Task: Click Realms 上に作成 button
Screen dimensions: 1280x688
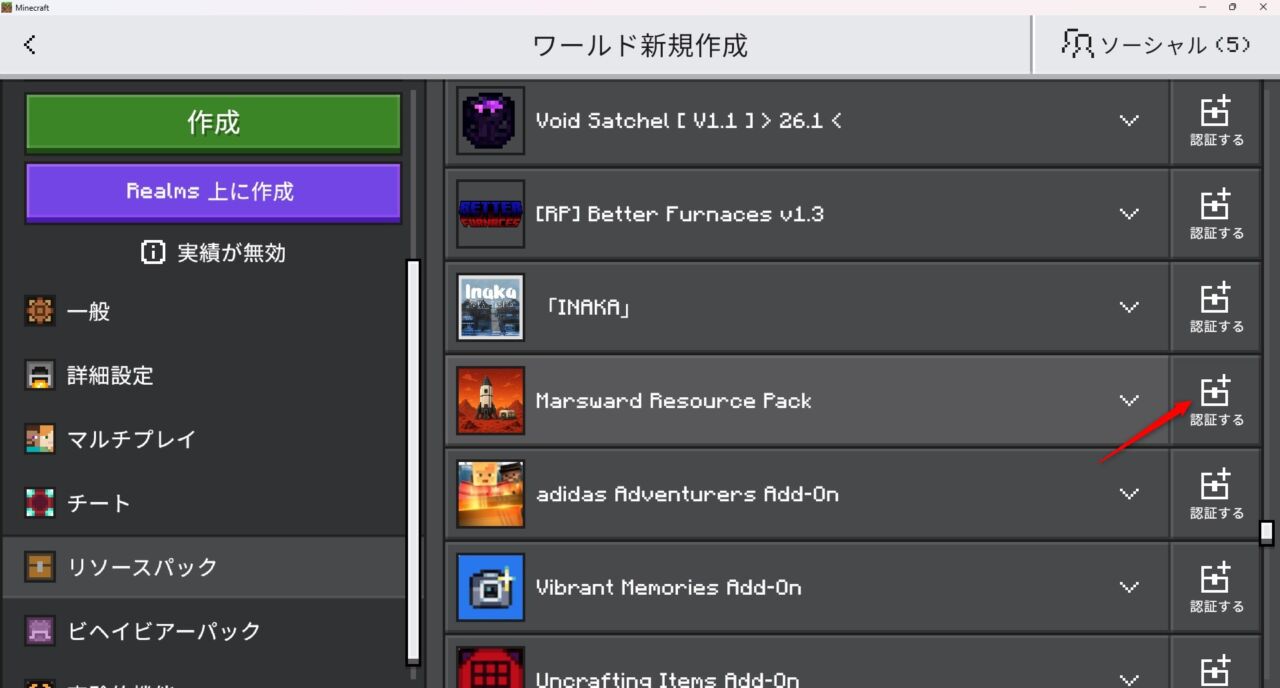Action: pyautogui.click(x=213, y=192)
